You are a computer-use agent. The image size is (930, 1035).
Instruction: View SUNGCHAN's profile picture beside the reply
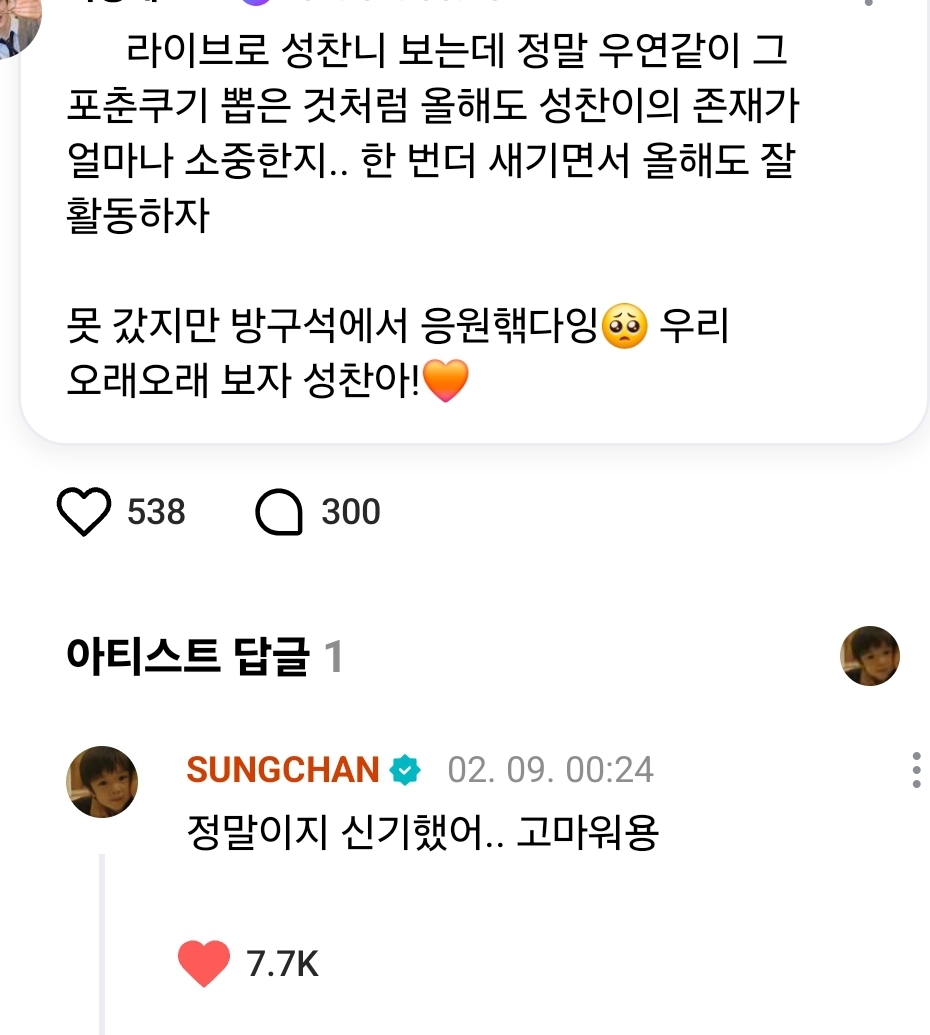[x=101, y=782]
